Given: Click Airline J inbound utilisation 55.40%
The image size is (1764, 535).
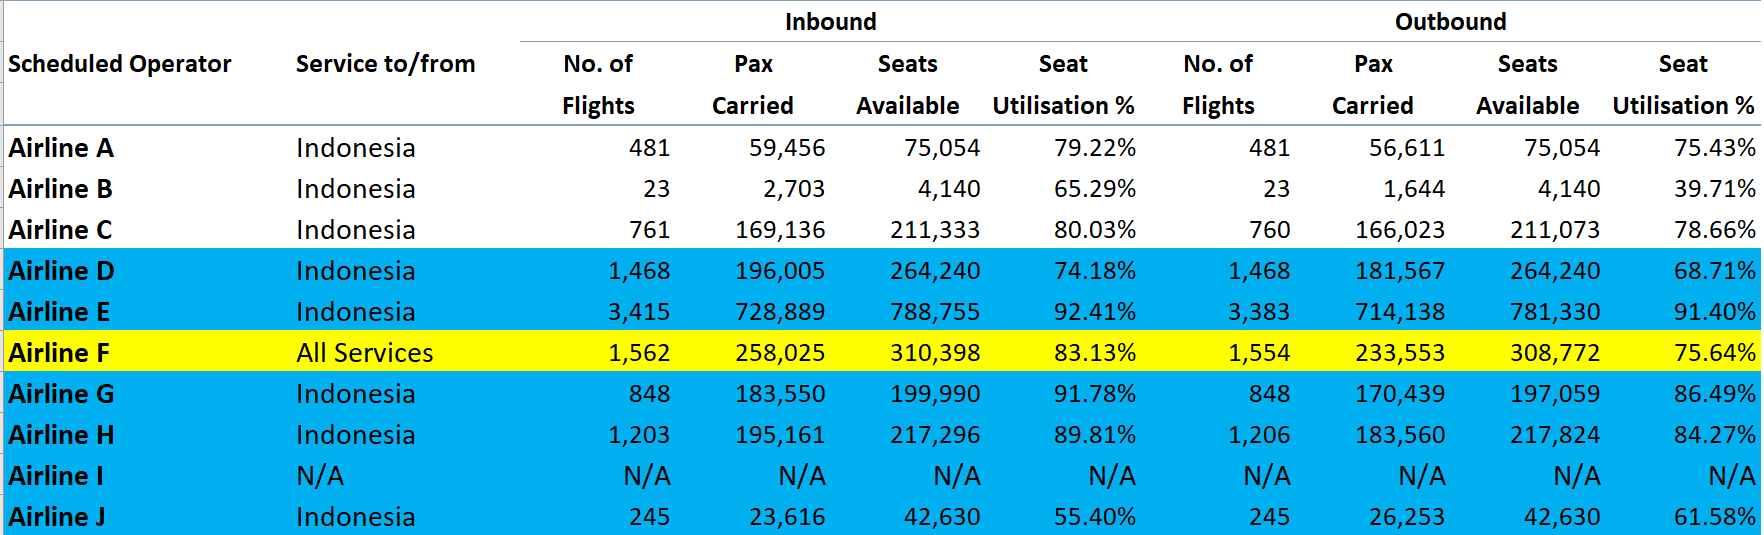Looking at the screenshot, I should point(1095,517).
